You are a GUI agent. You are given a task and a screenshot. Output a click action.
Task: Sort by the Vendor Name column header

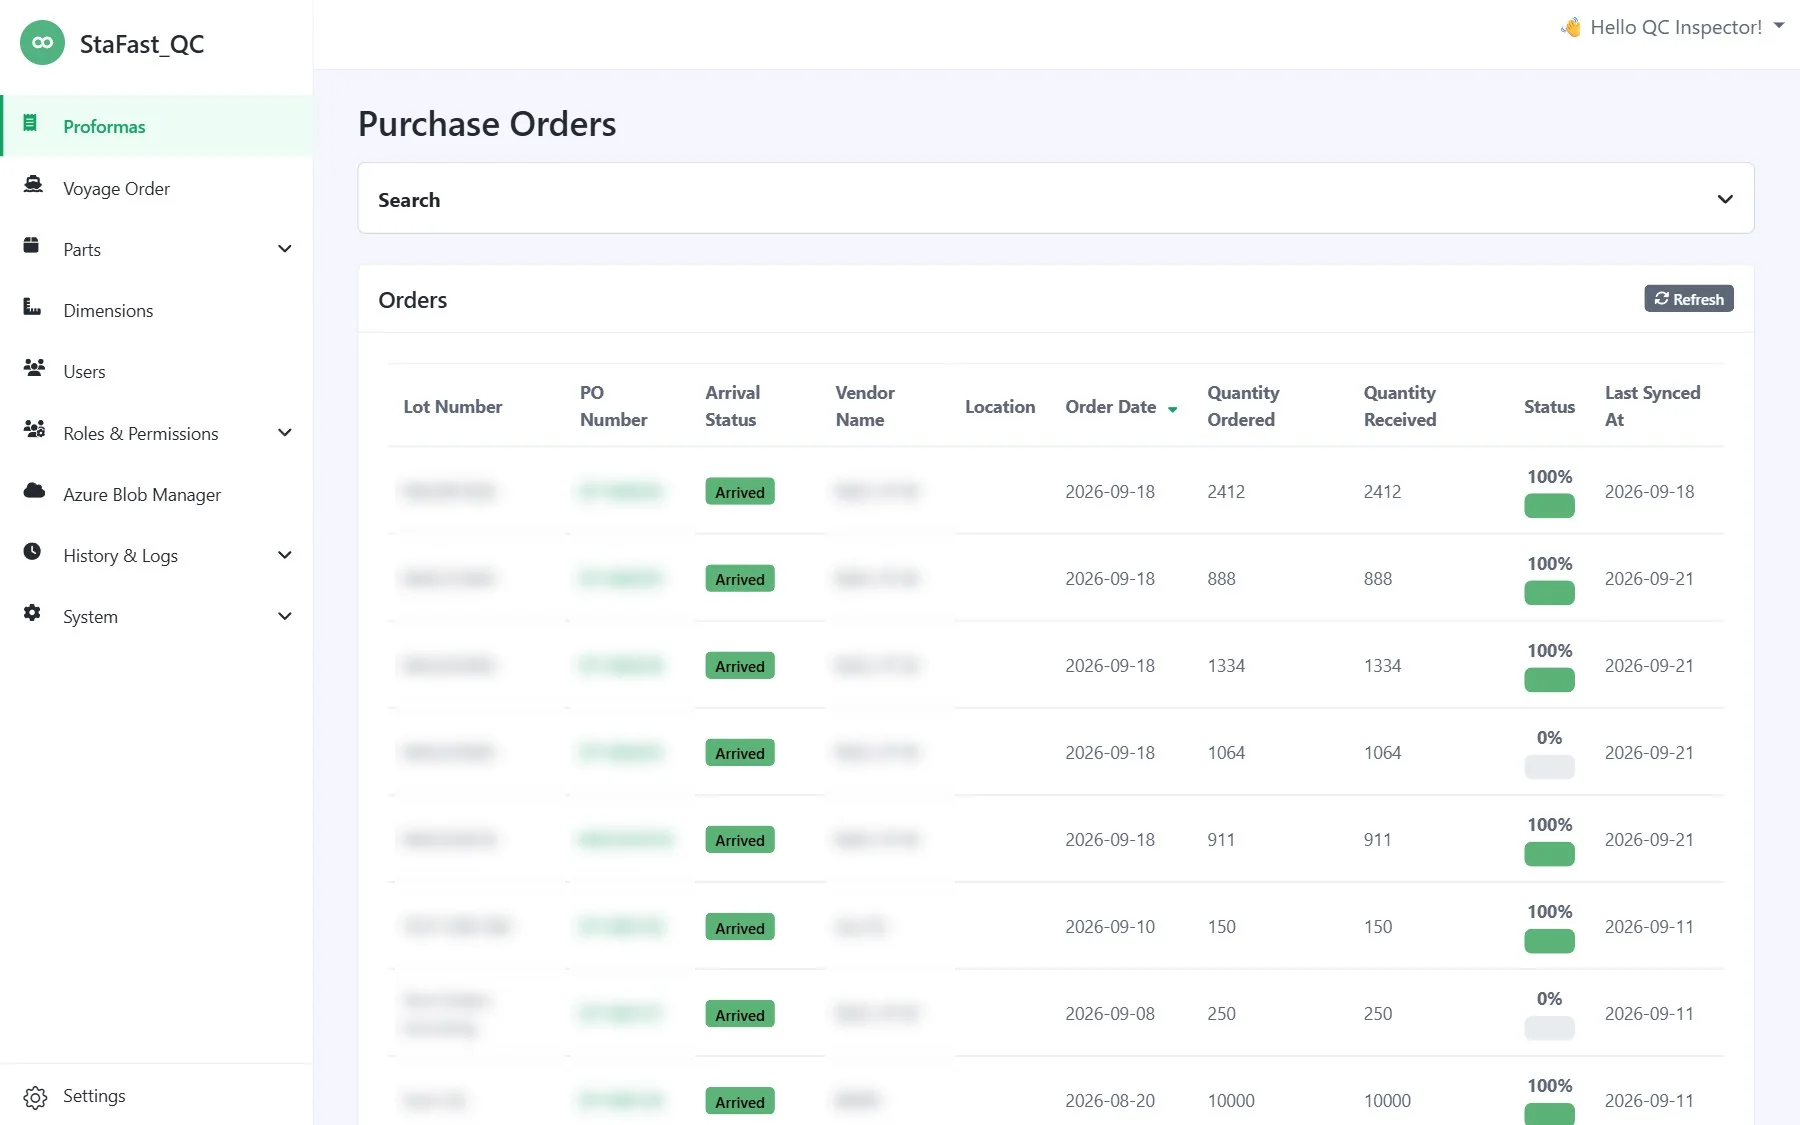[x=865, y=406]
